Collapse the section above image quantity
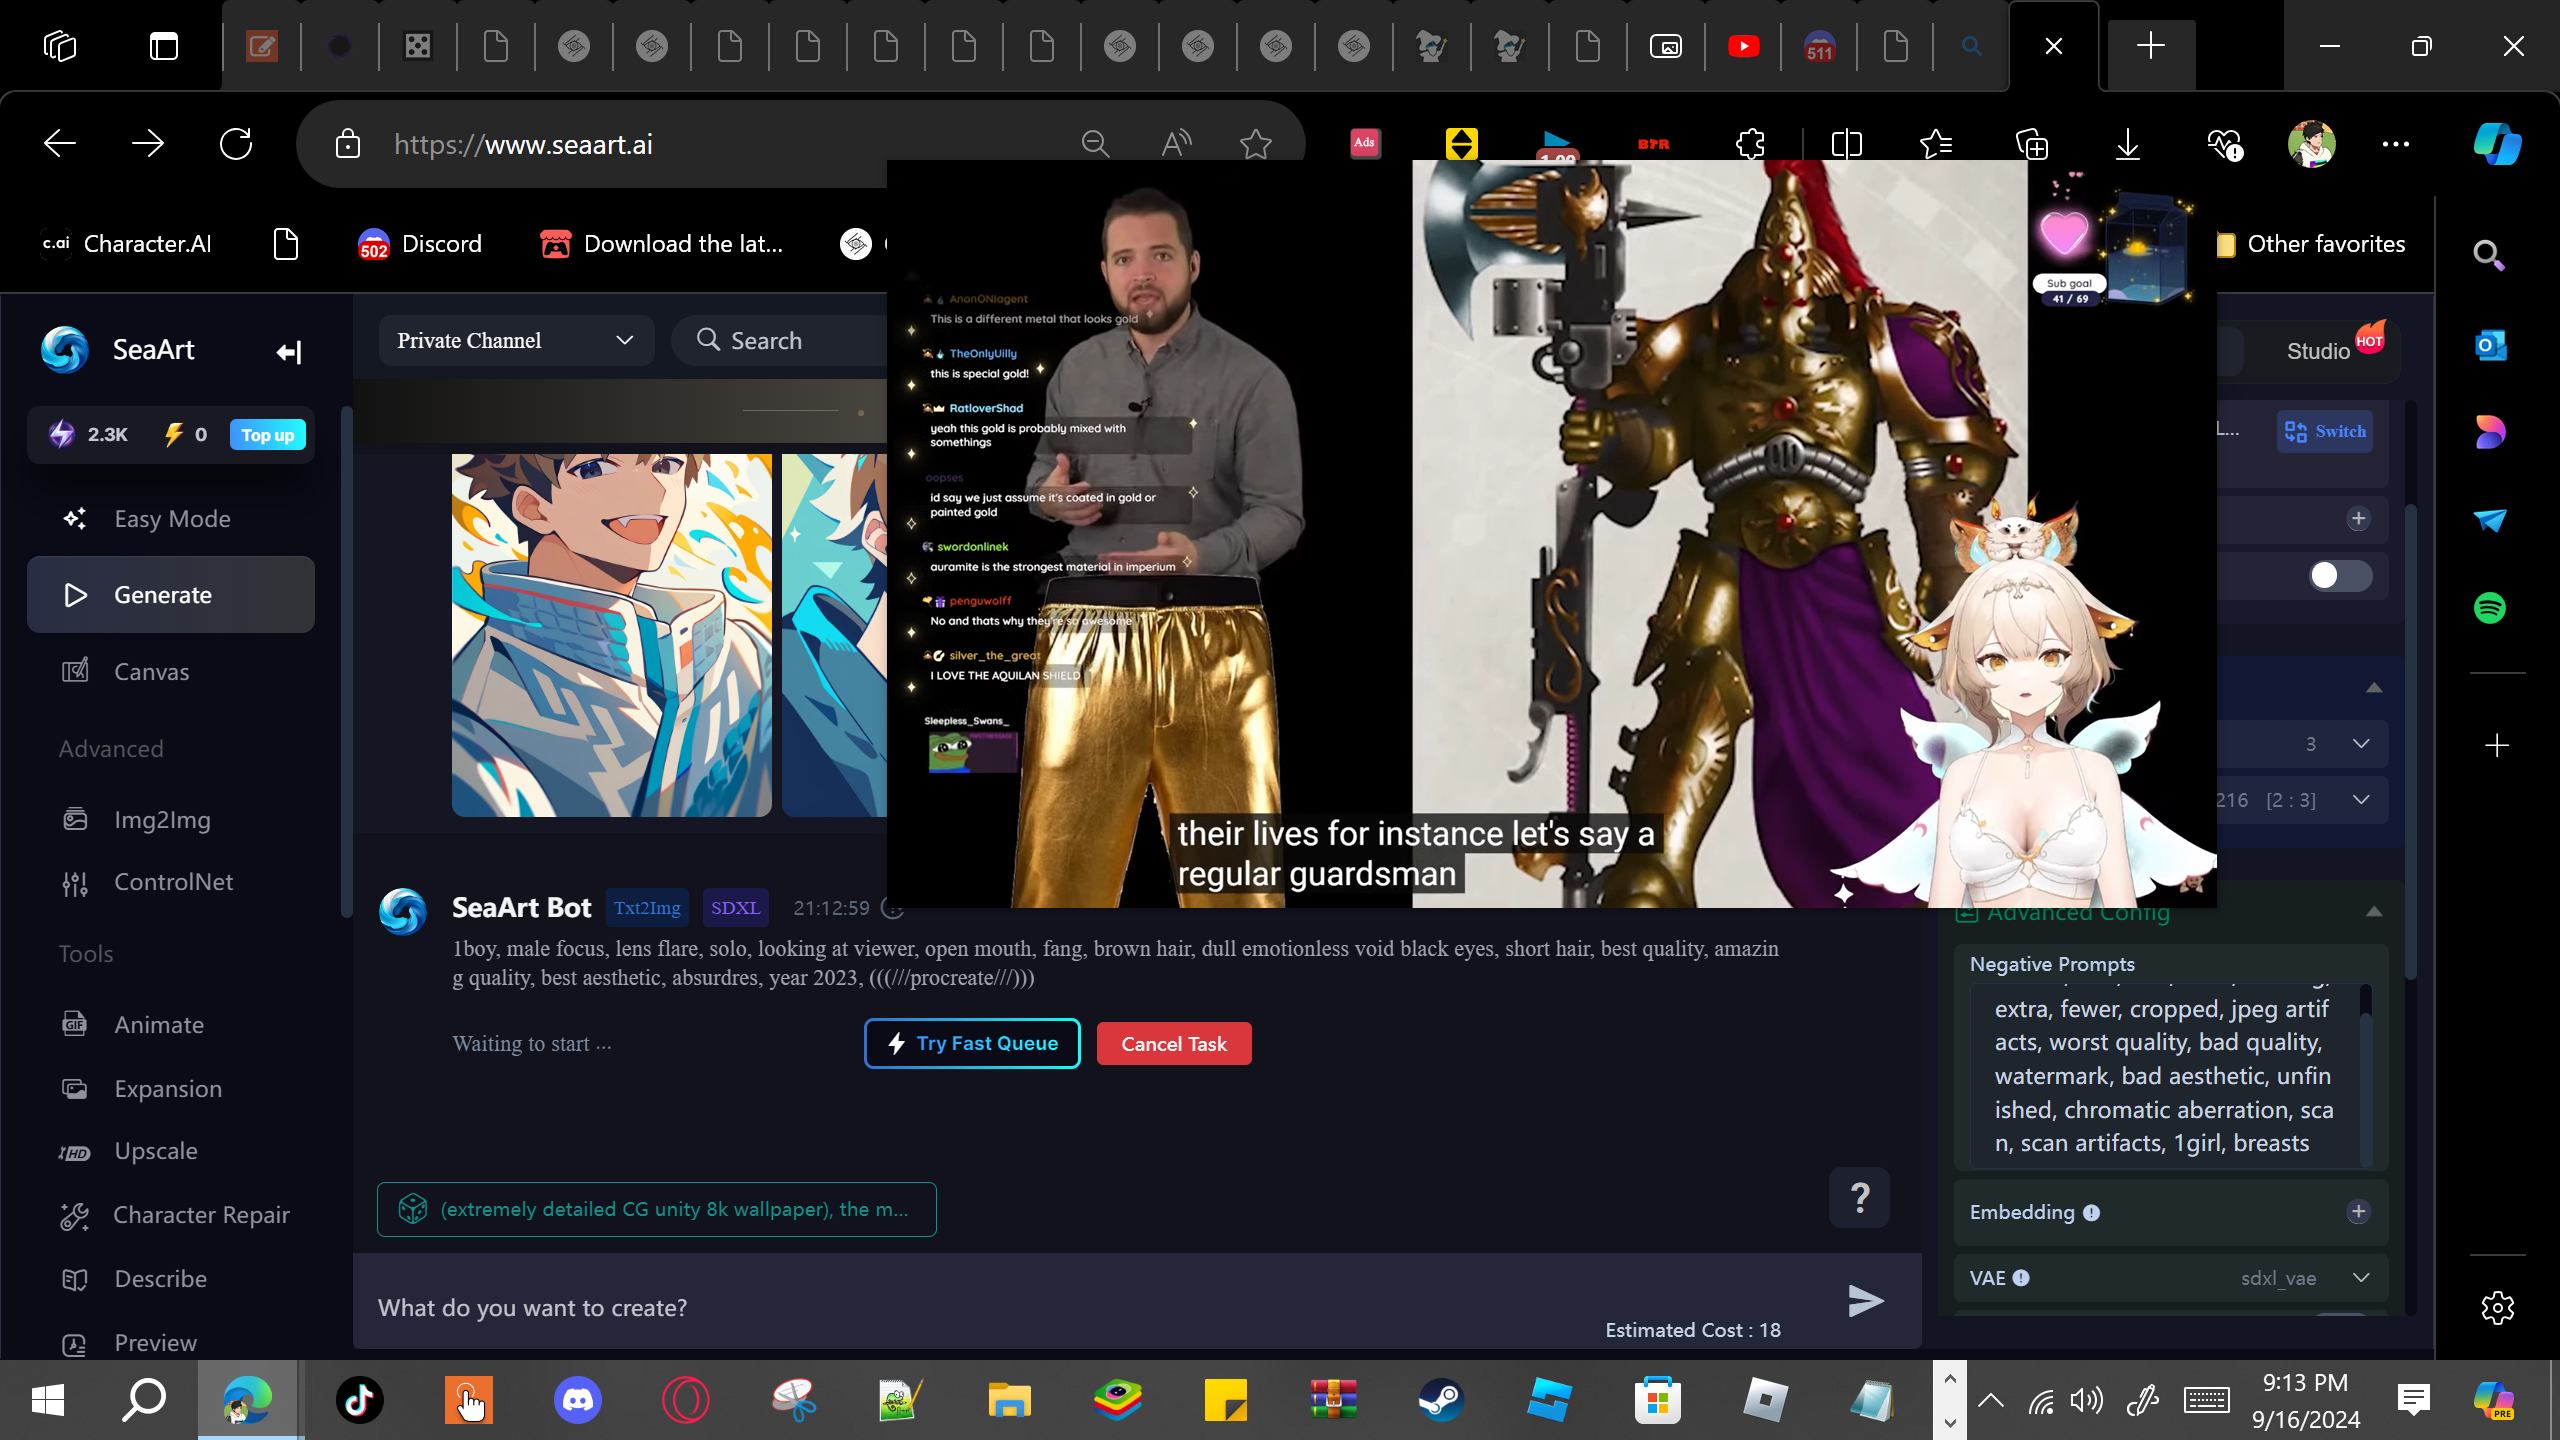Screen dimensions: 2560x1440 (2374, 688)
